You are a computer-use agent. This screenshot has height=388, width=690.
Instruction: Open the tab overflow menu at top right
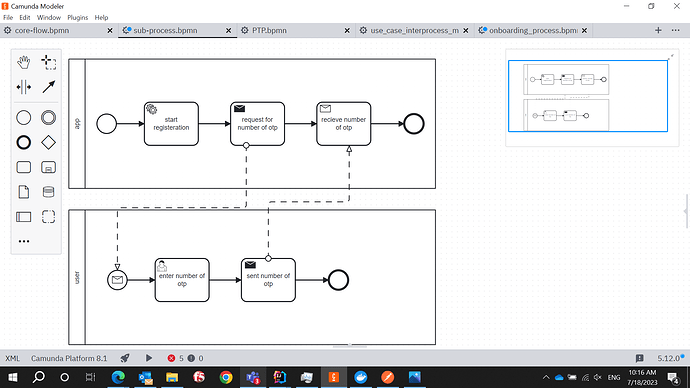click(675, 30)
